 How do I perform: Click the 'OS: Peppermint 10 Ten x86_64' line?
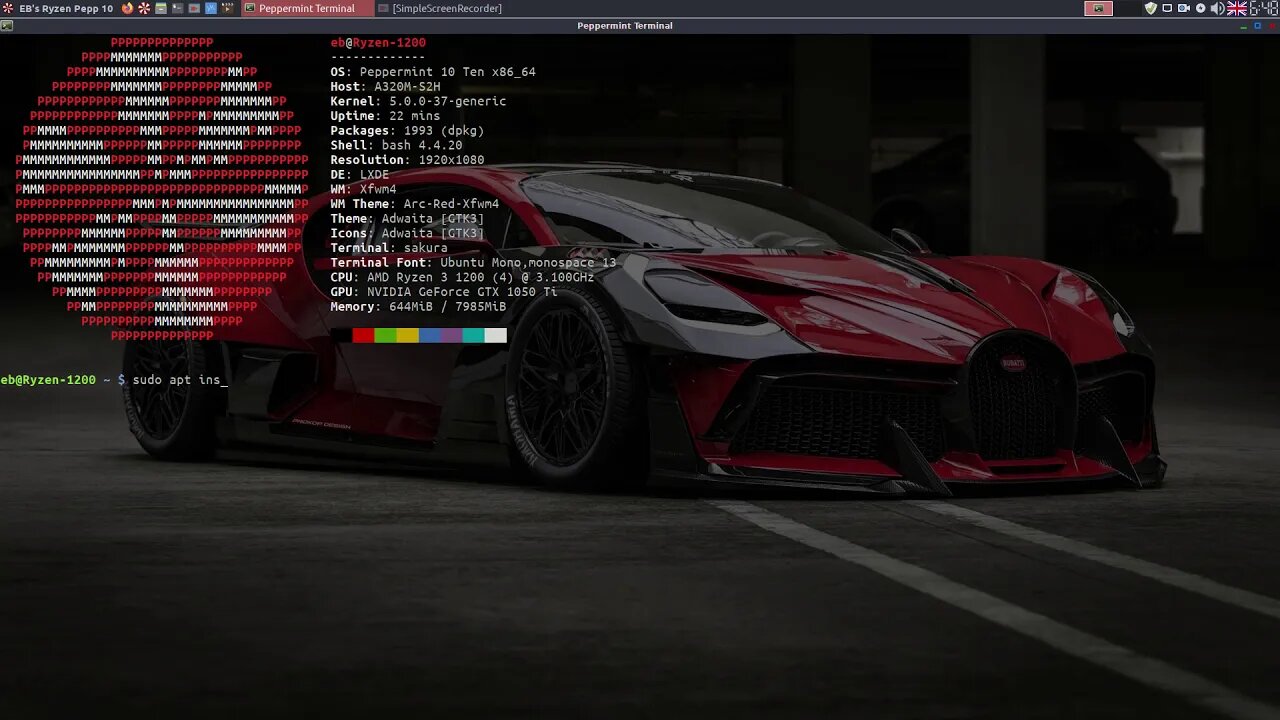coord(433,72)
